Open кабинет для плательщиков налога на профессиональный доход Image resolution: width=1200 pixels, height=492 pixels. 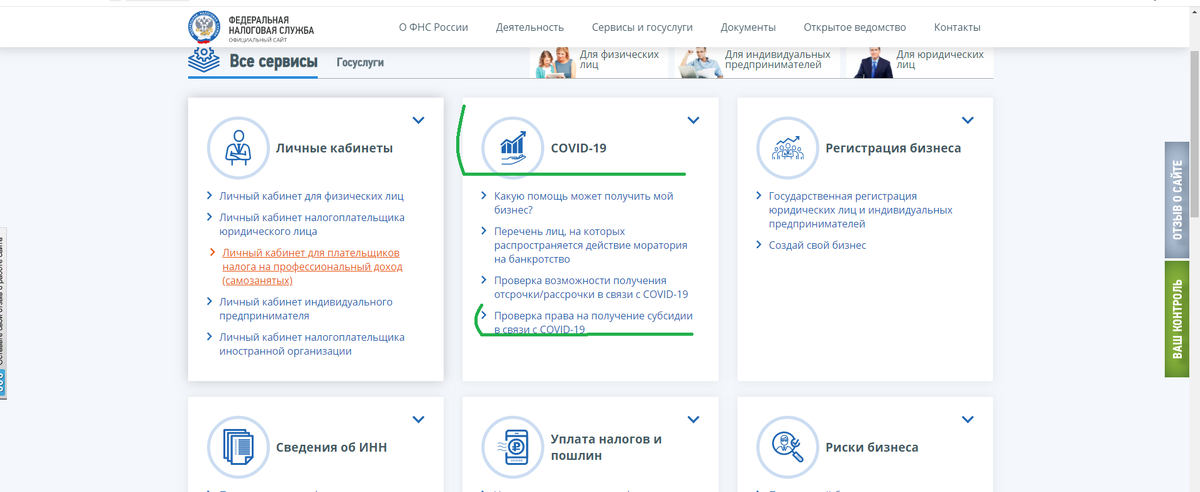coord(311,267)
